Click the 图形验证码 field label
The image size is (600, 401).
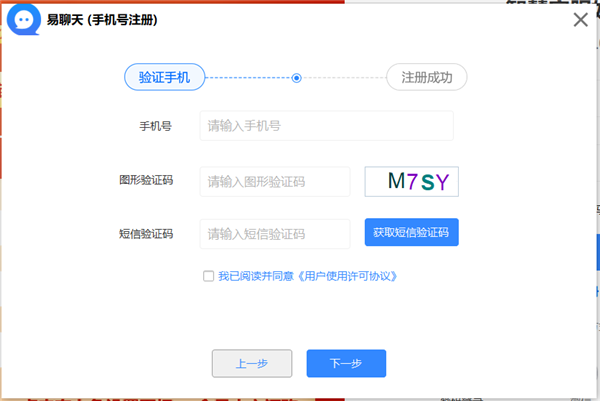146,180
